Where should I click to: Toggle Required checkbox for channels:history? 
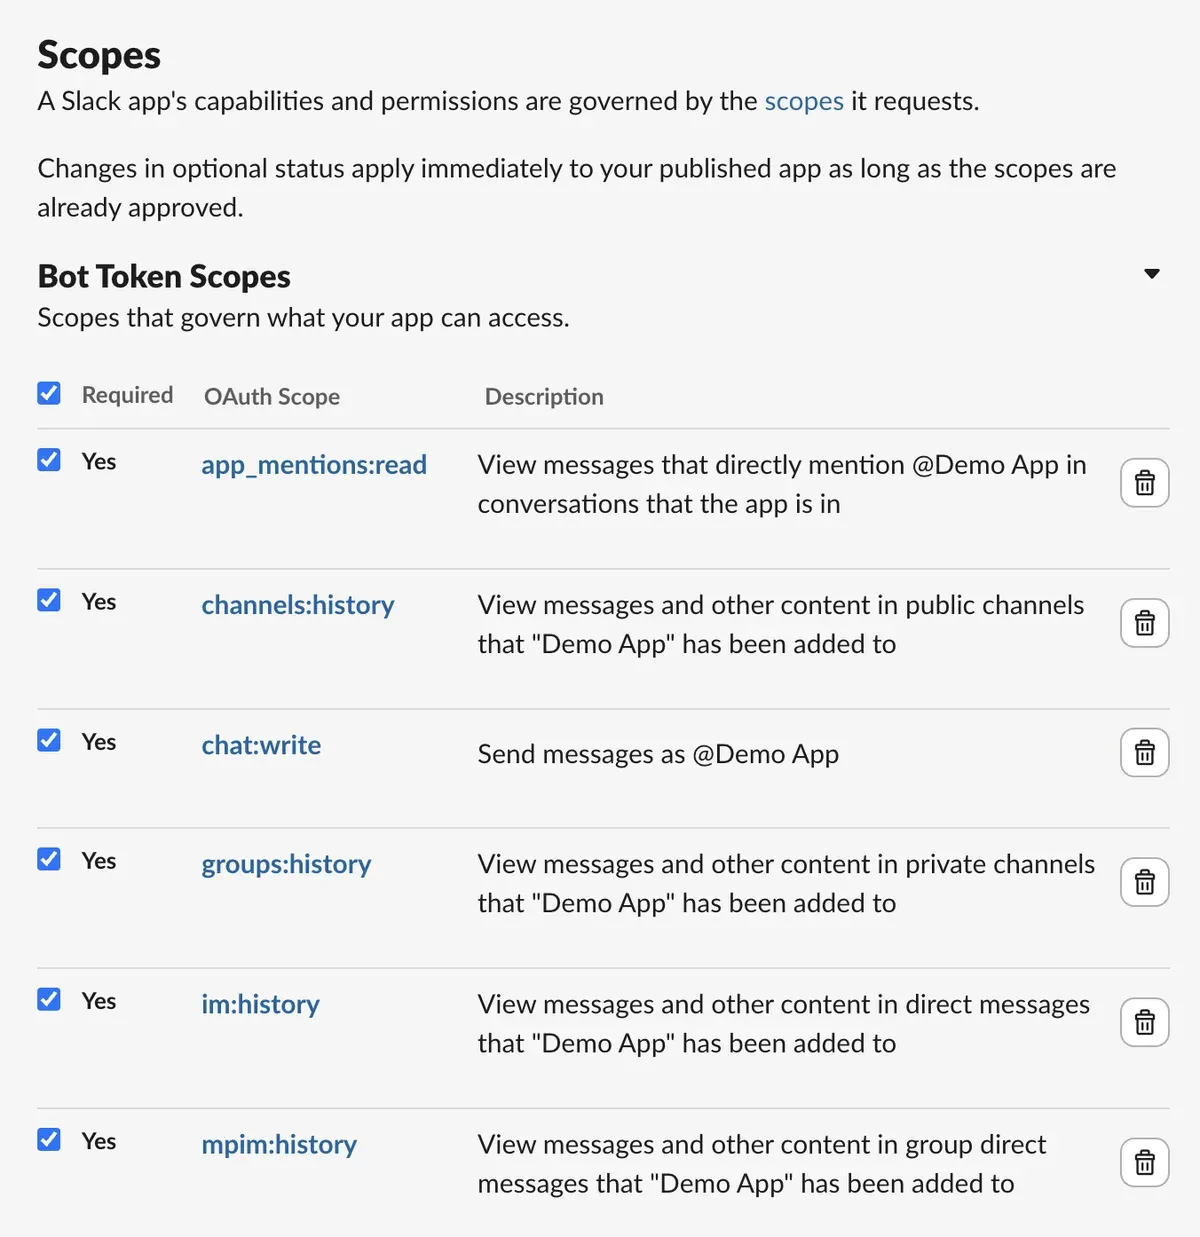[x=49, y=599]
